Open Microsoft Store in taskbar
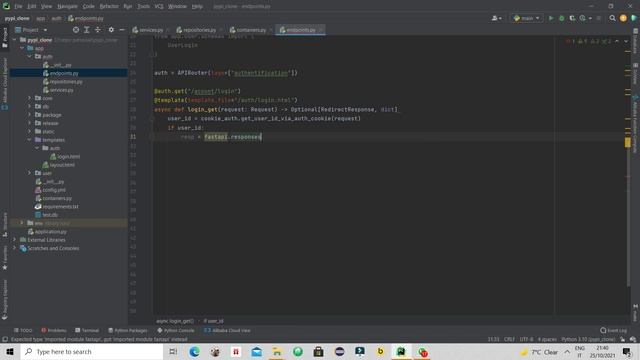Screen dimensions: 640x360 pyautogui.click(x=318, y=351)
